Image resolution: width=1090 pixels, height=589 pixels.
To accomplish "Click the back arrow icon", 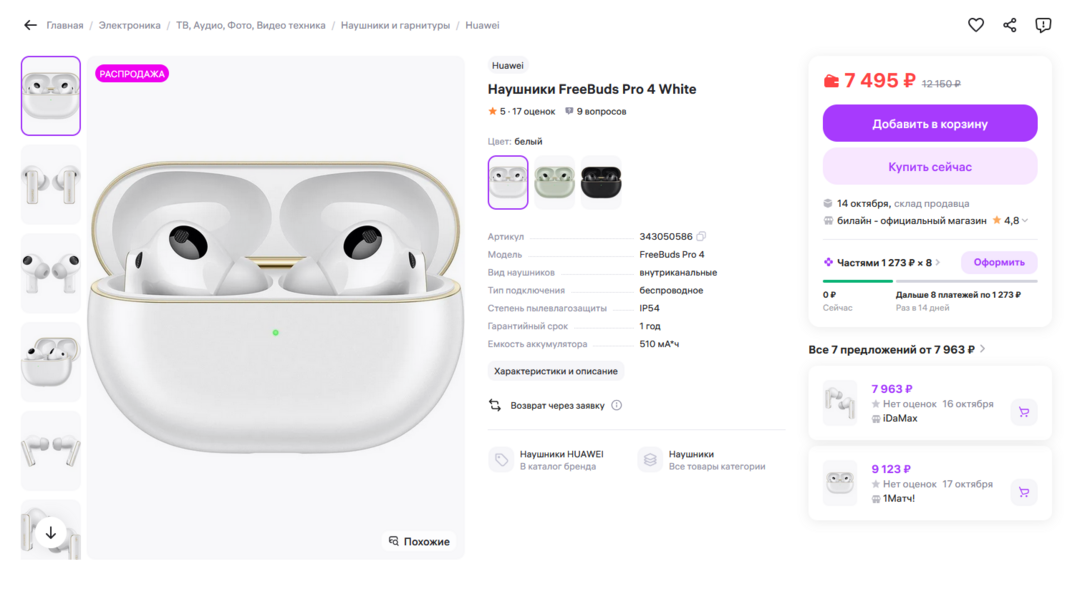I will pyautogui.click(x=30, y=25).
